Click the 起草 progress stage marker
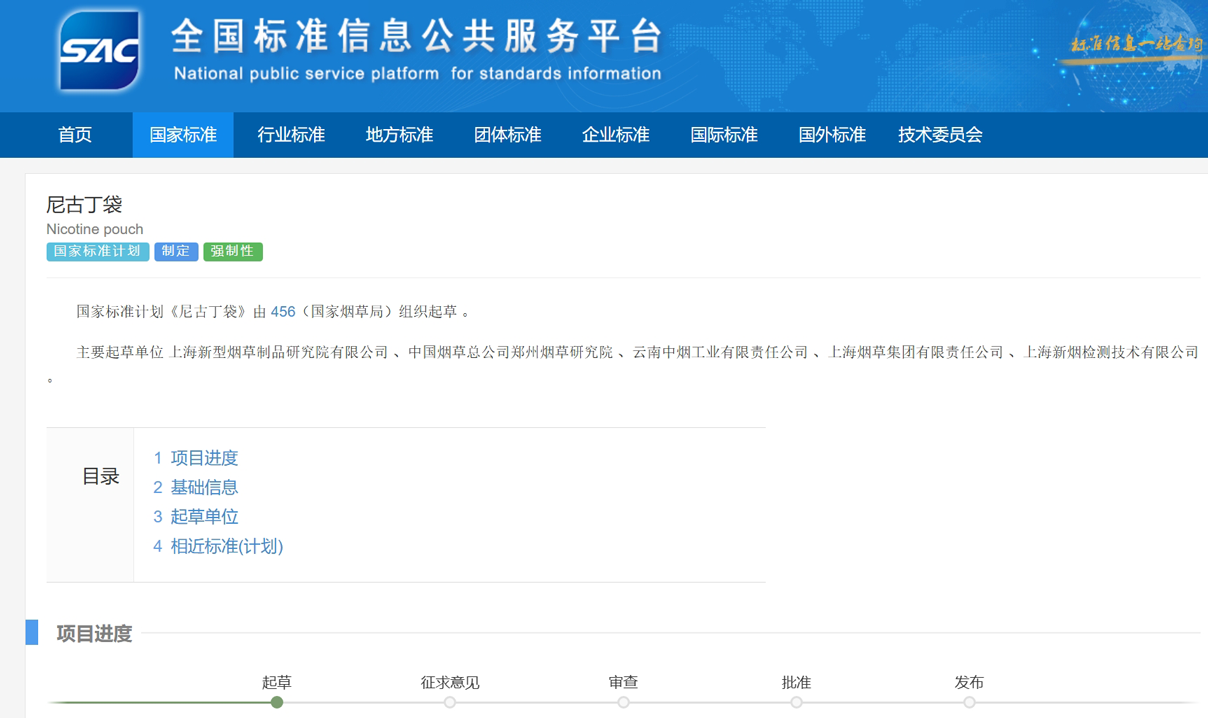Image resolution: width=1208 pixels, height=718 pixels. pos(277,702)
